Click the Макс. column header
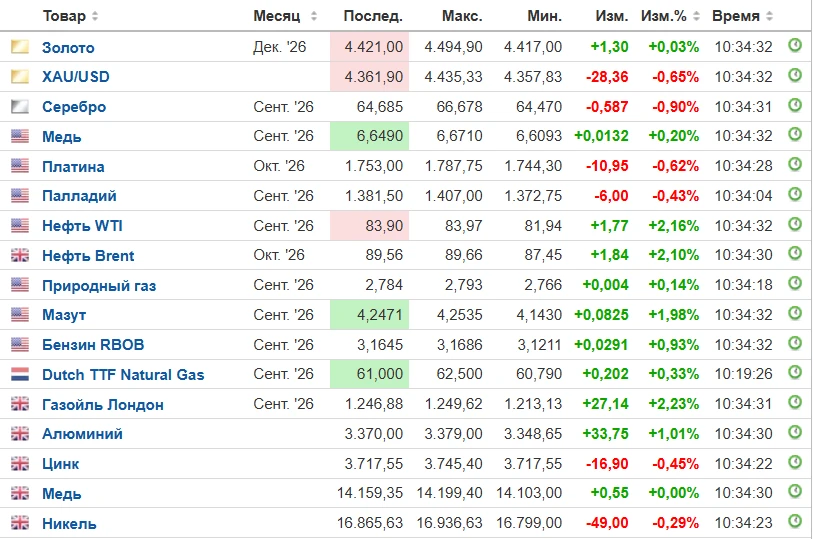 [462, 16]
